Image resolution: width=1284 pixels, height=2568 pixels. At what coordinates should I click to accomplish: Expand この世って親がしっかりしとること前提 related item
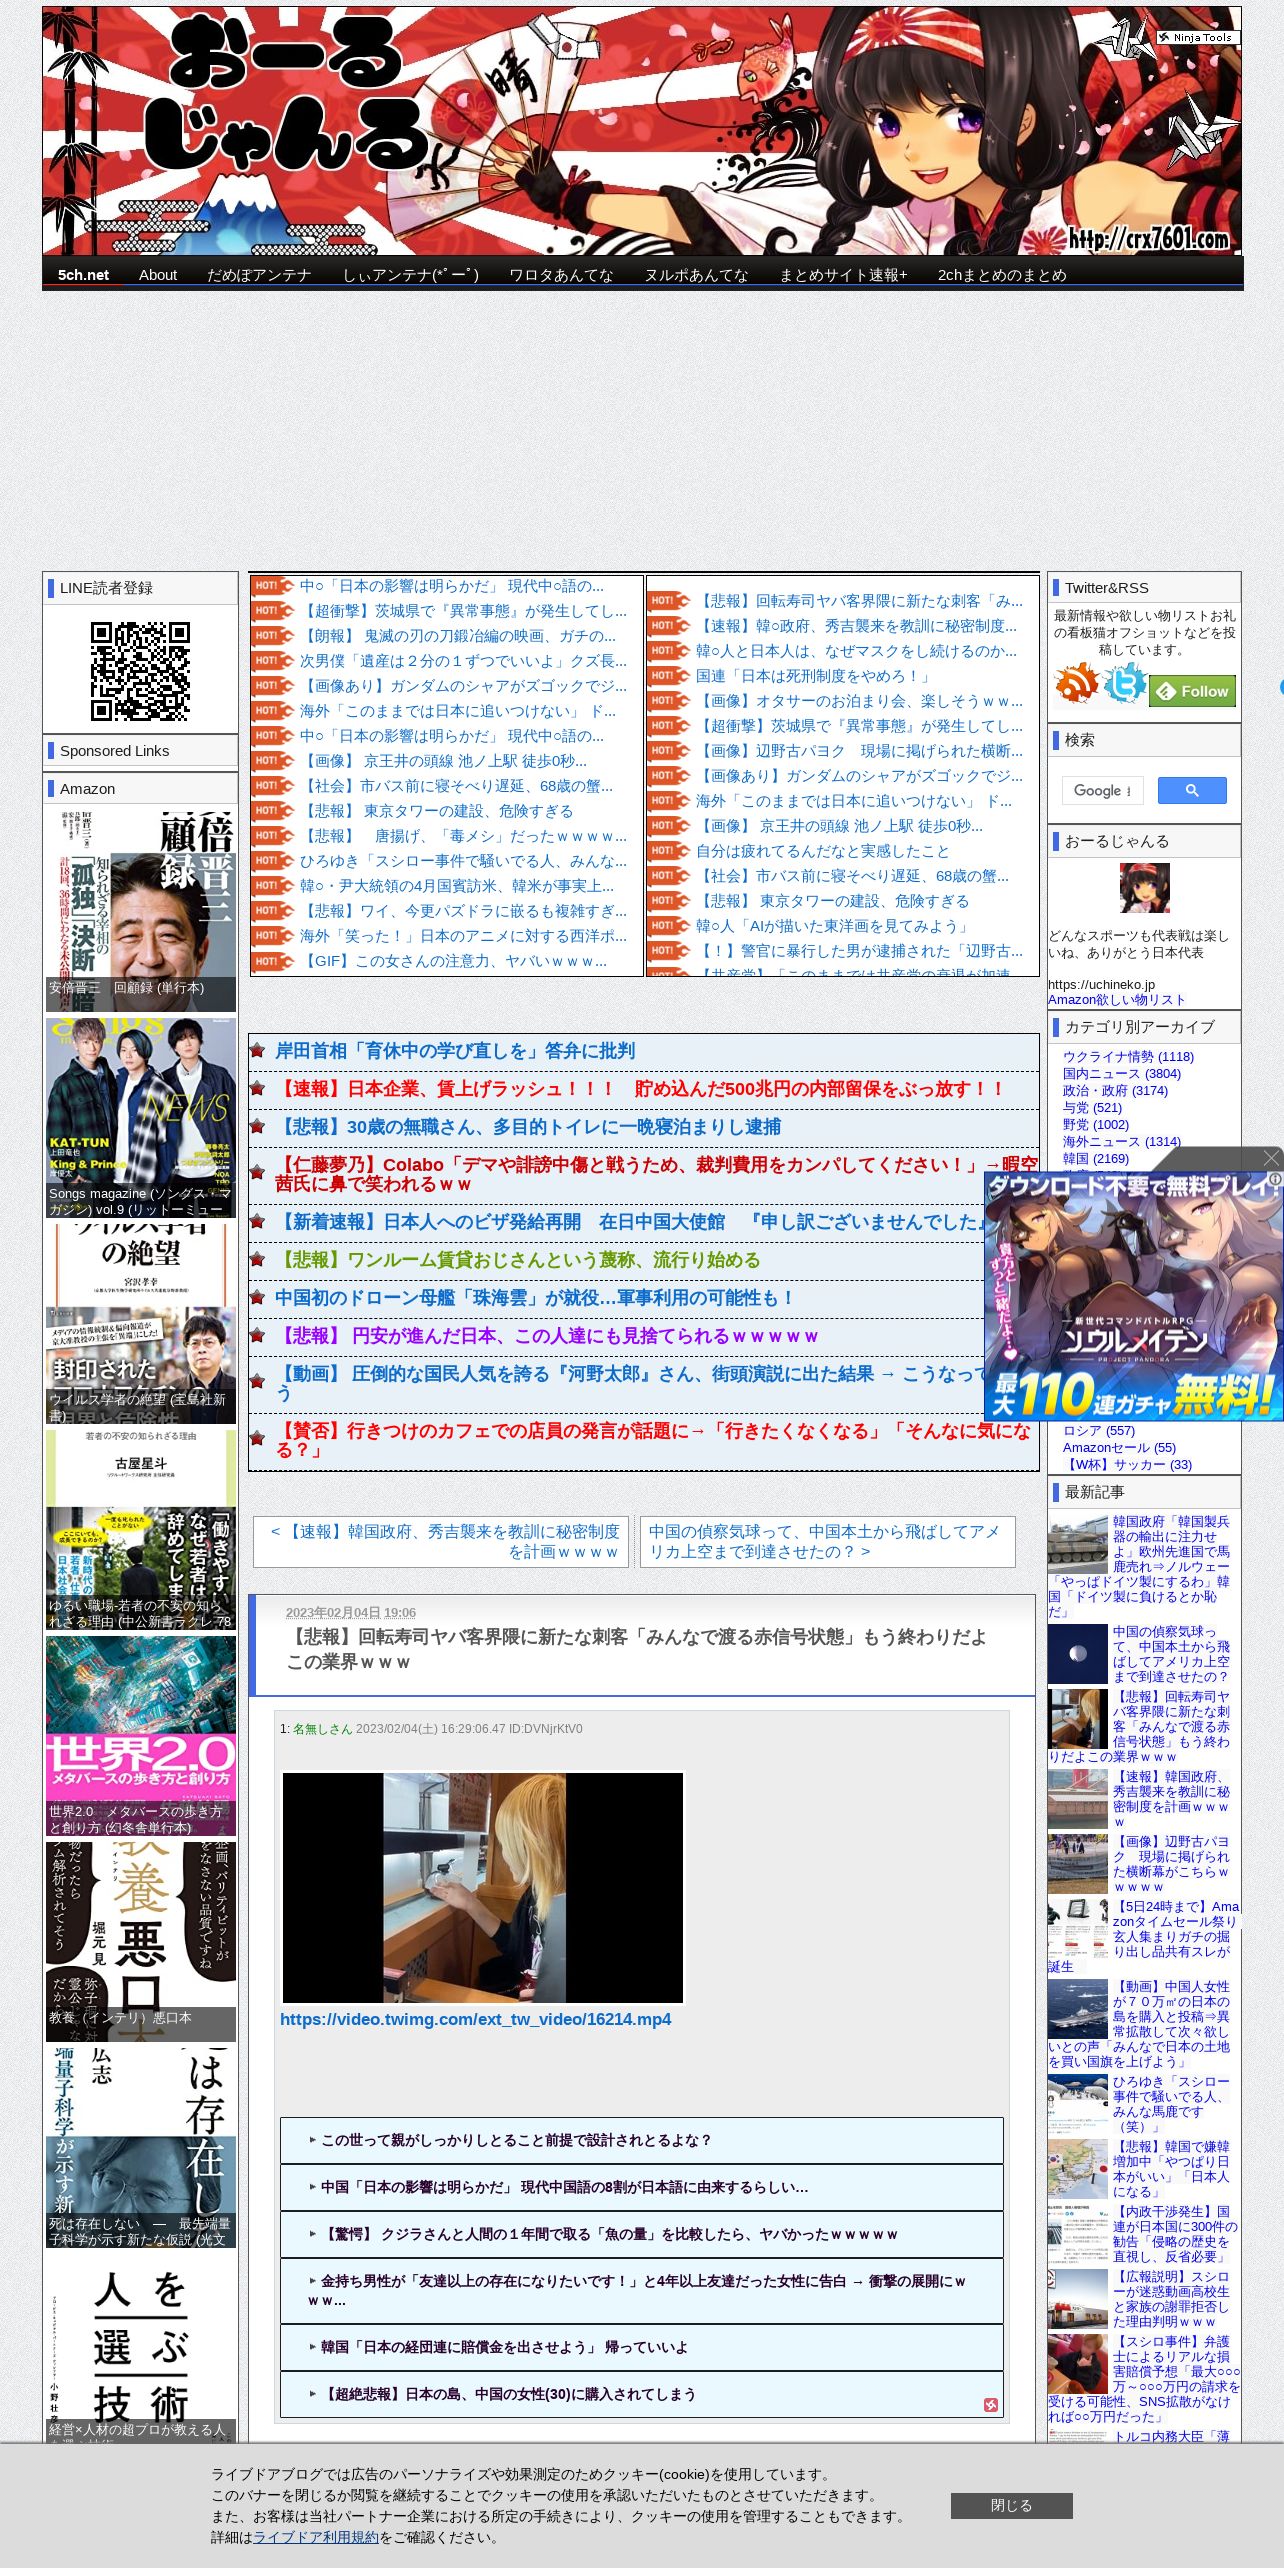(x=641, y=2140)
